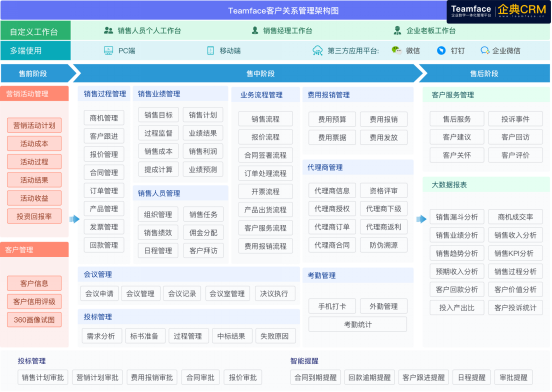Click the 微信 WeChat icon

pyautogui.click(x=396, y=50)
